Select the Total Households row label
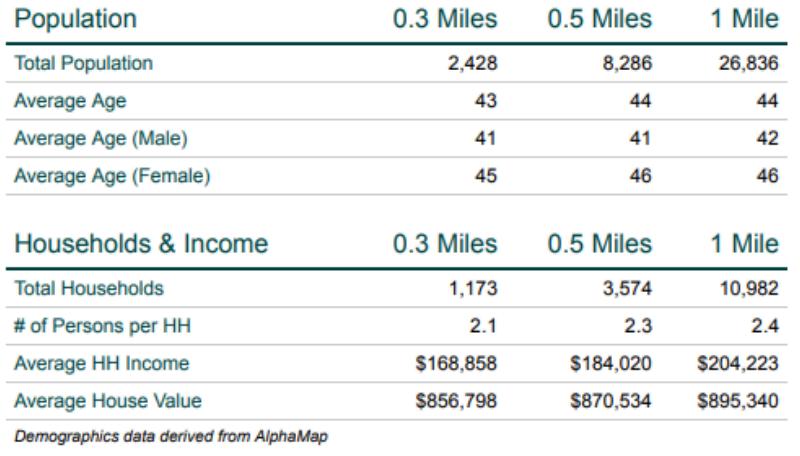The image size is (800, 456). [x=88, y=288]
